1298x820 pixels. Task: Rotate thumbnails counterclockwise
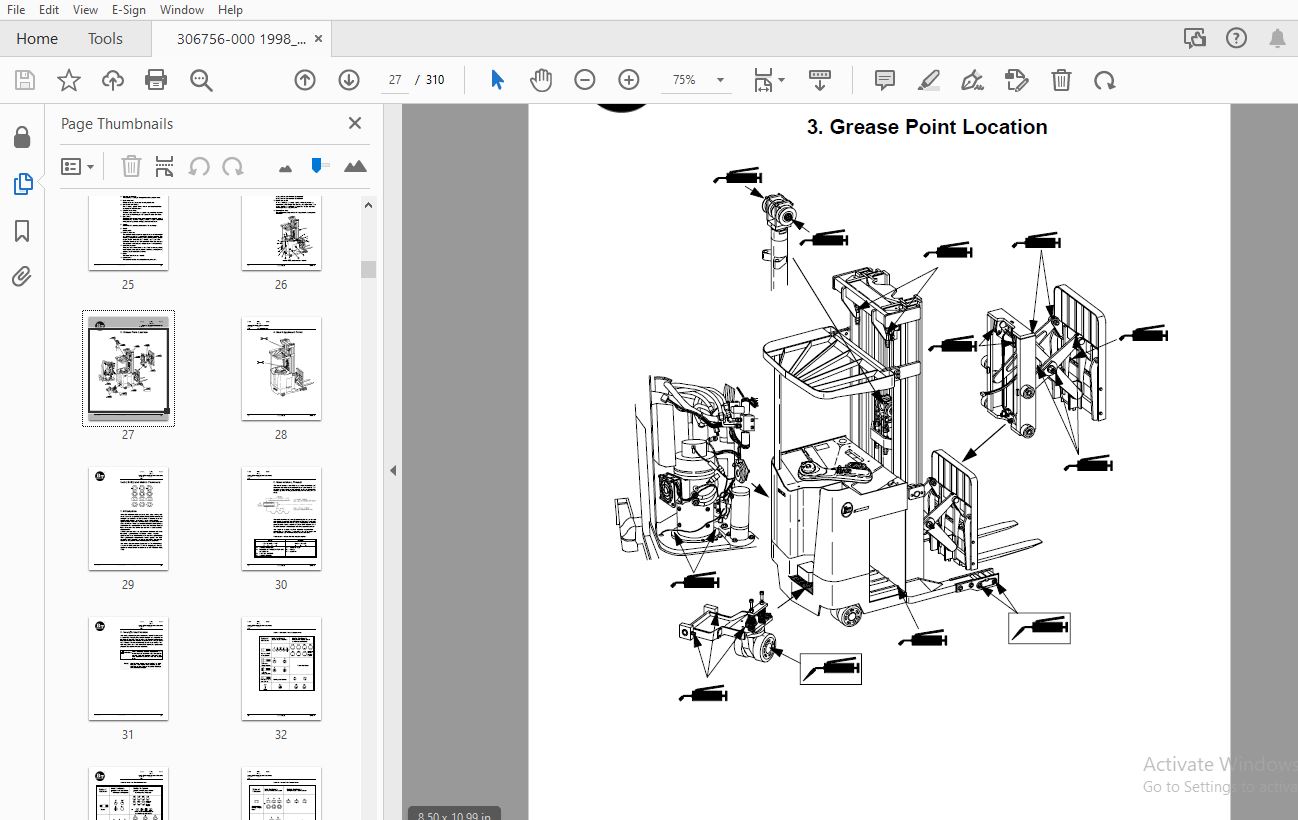pos(199,166)
